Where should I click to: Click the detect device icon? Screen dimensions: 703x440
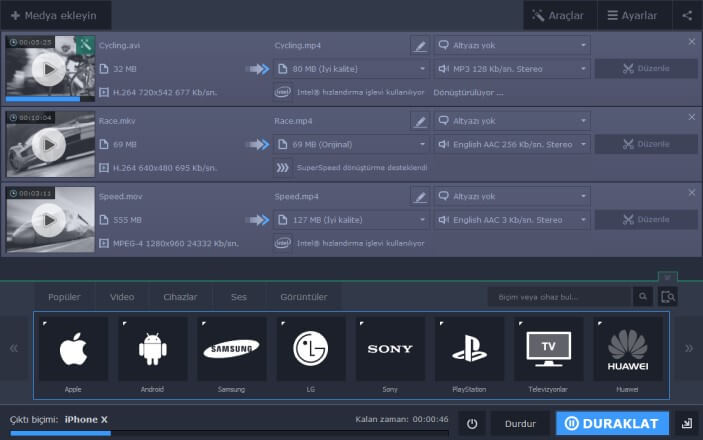click(x=668, y=297)
